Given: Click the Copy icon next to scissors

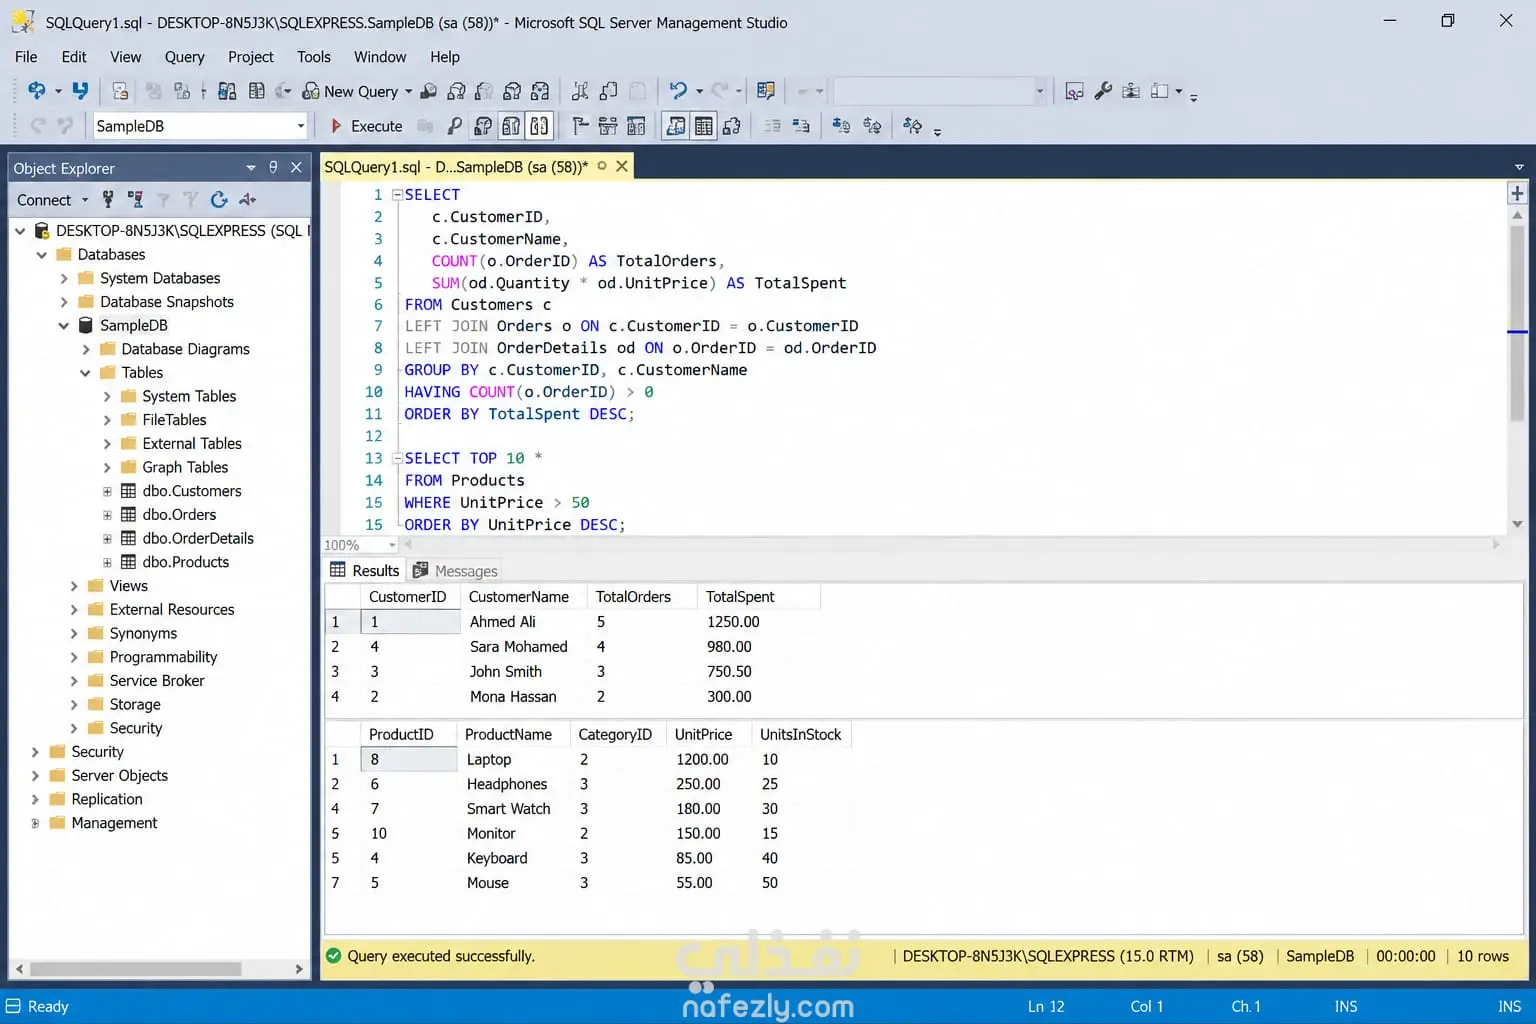Looking at the screenshot, I should click(x=608, y=91).
